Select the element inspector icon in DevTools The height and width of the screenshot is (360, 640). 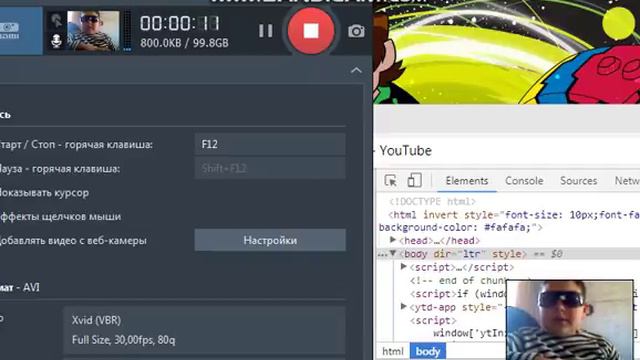(x=391, y=180)
